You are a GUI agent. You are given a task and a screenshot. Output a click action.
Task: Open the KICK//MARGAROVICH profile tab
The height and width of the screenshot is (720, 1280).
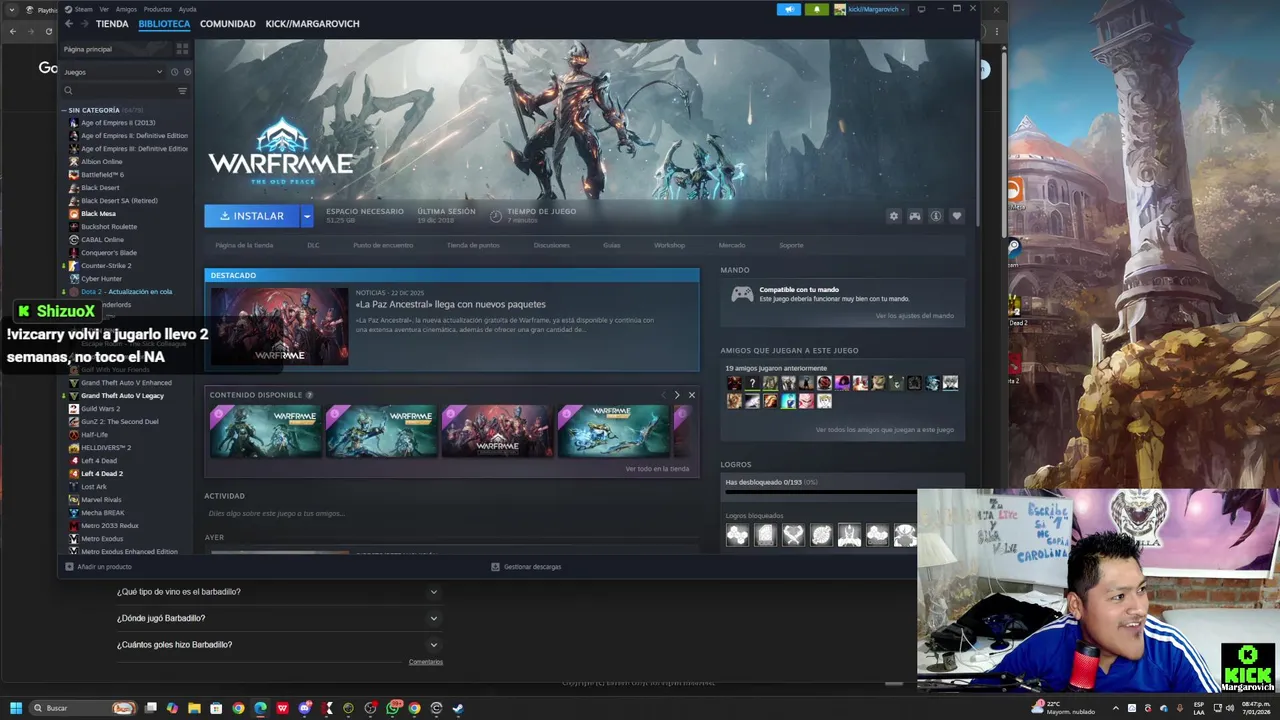(312, 24)
